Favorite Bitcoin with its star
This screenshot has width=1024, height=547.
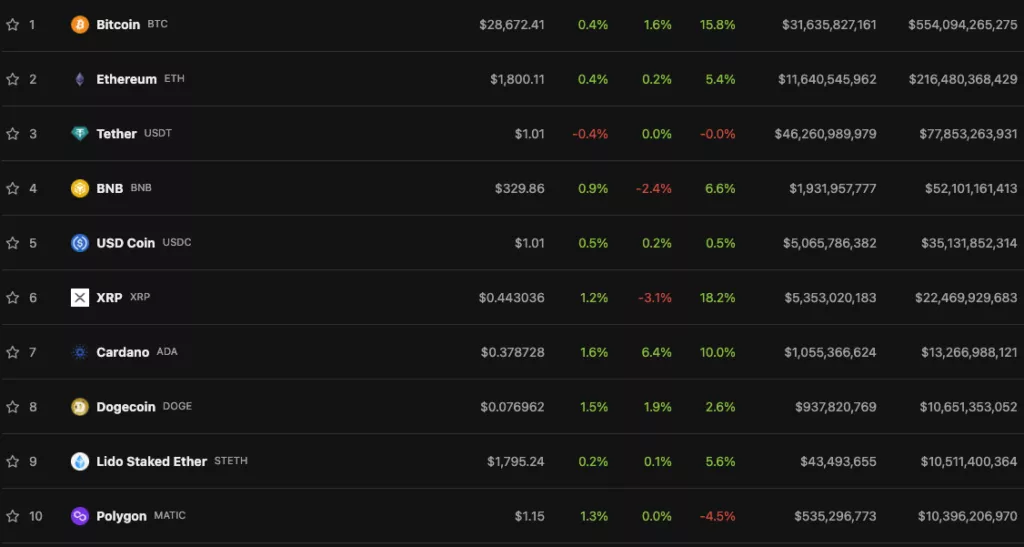point(13,24)
